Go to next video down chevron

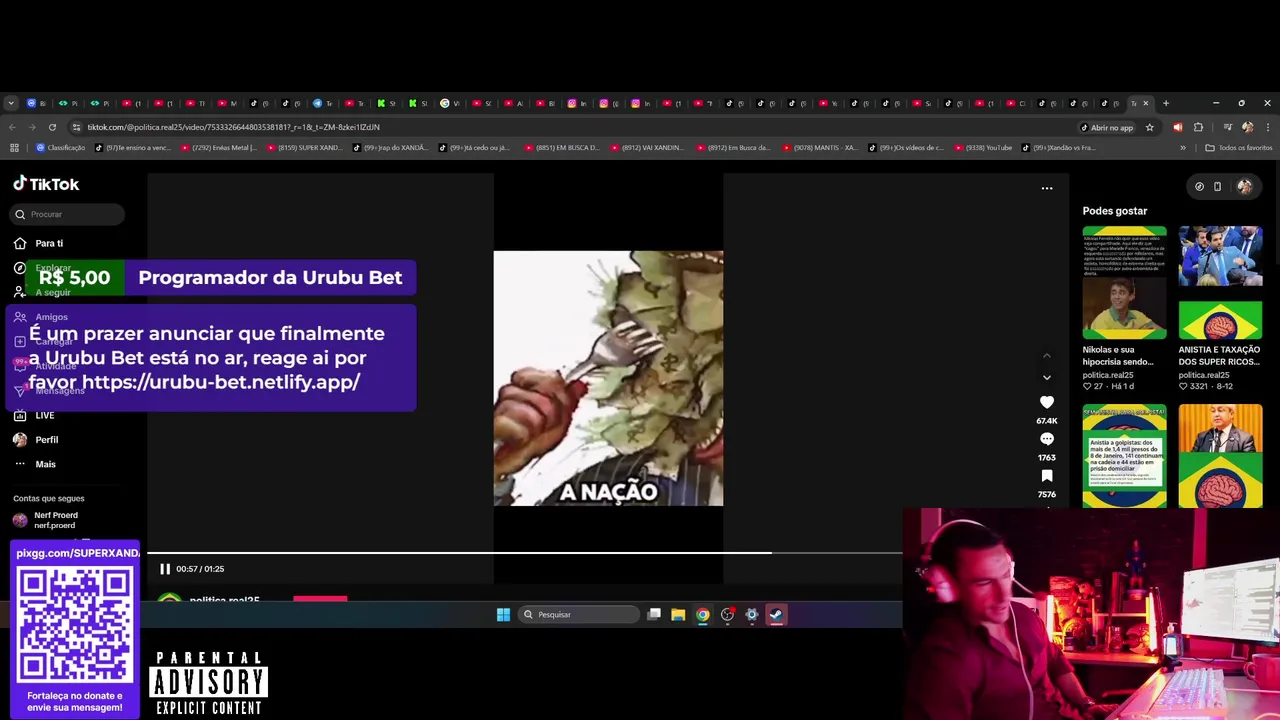tap(1047, 377)
